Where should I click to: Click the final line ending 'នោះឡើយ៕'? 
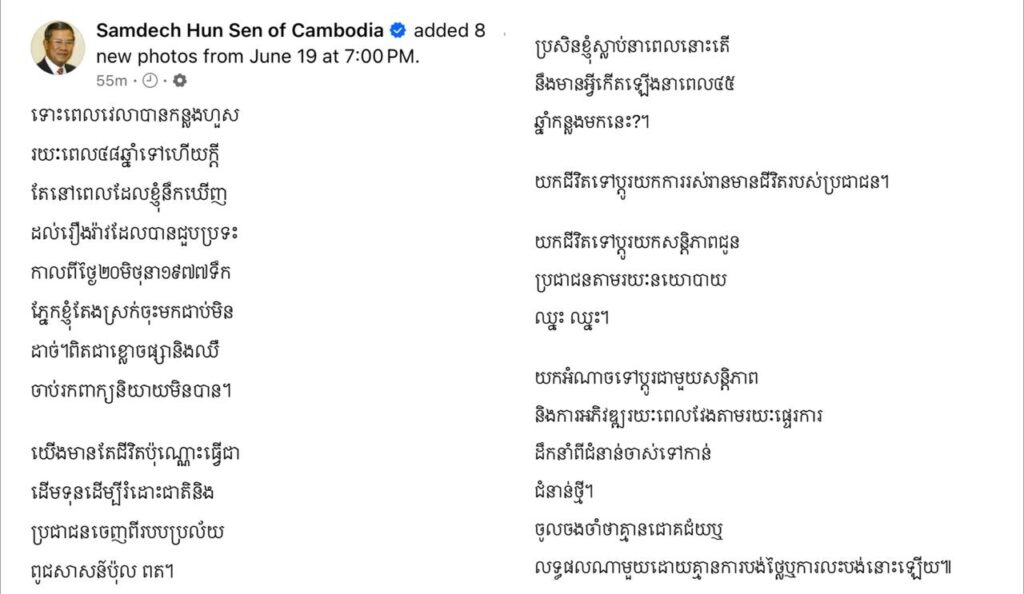pos(743,567)
